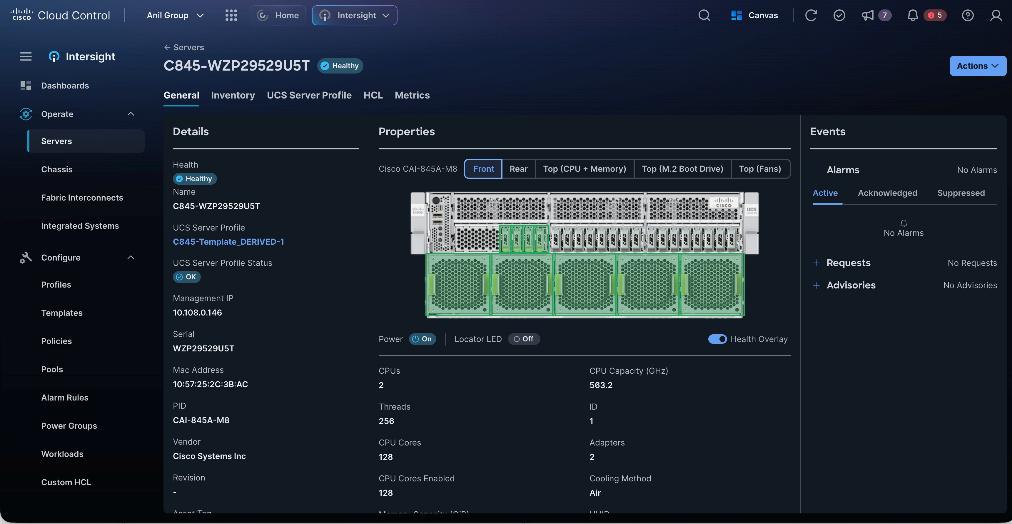Open the search magnifier icon
1012x524 pixels.
(x=704, y=15)
